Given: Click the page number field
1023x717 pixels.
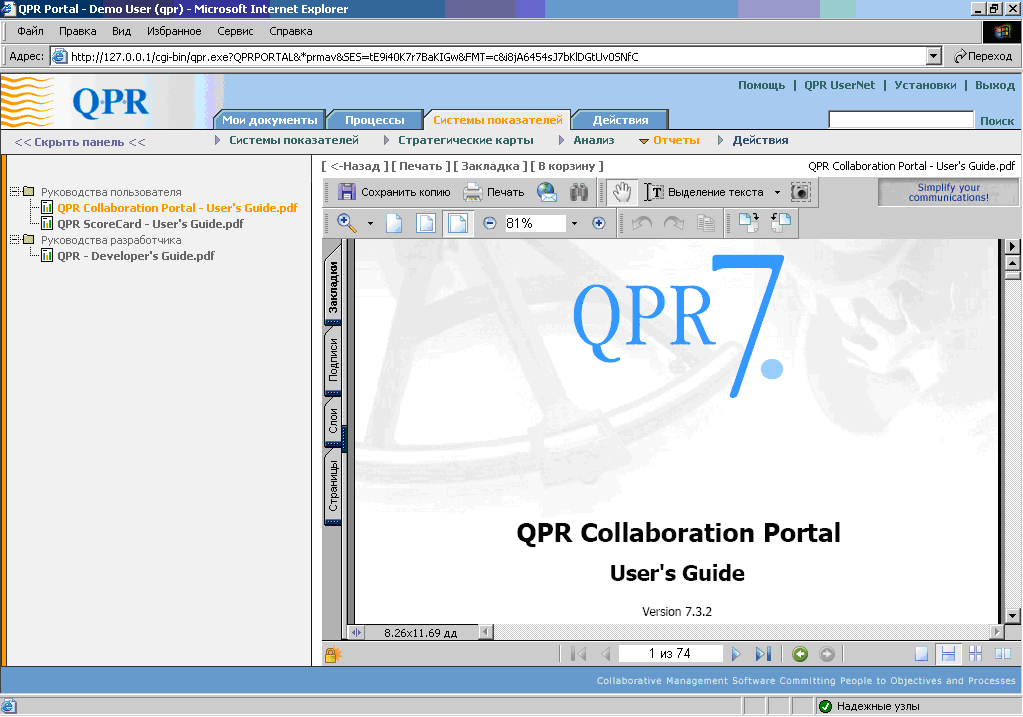Looking at the screenshot, I should [x=670, y=653].
